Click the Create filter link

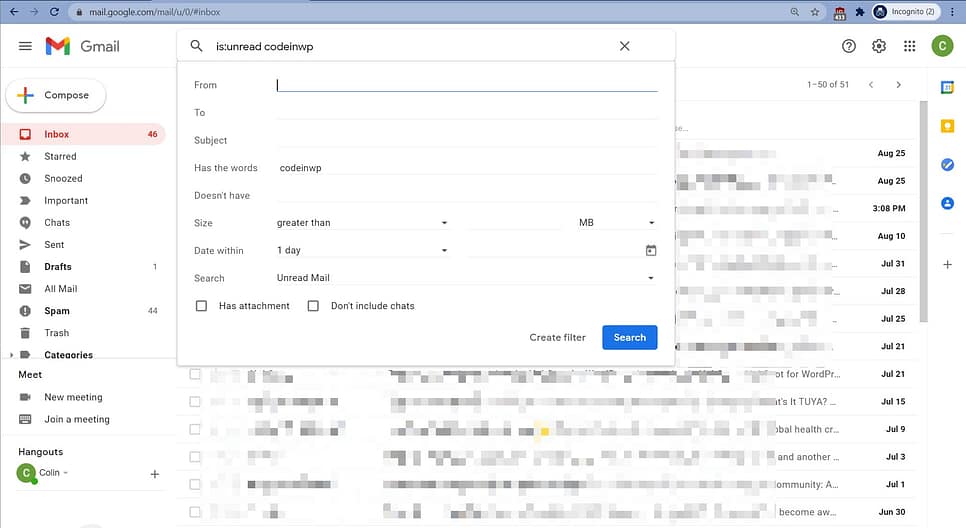coord(557,337)
